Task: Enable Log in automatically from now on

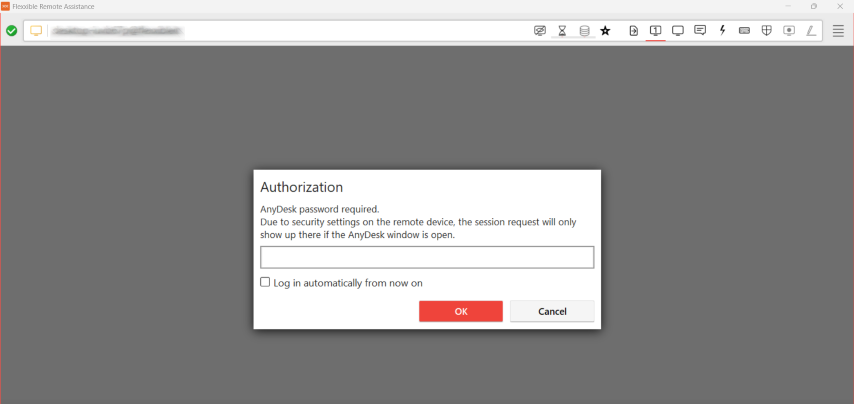Action: click(265, 282)
